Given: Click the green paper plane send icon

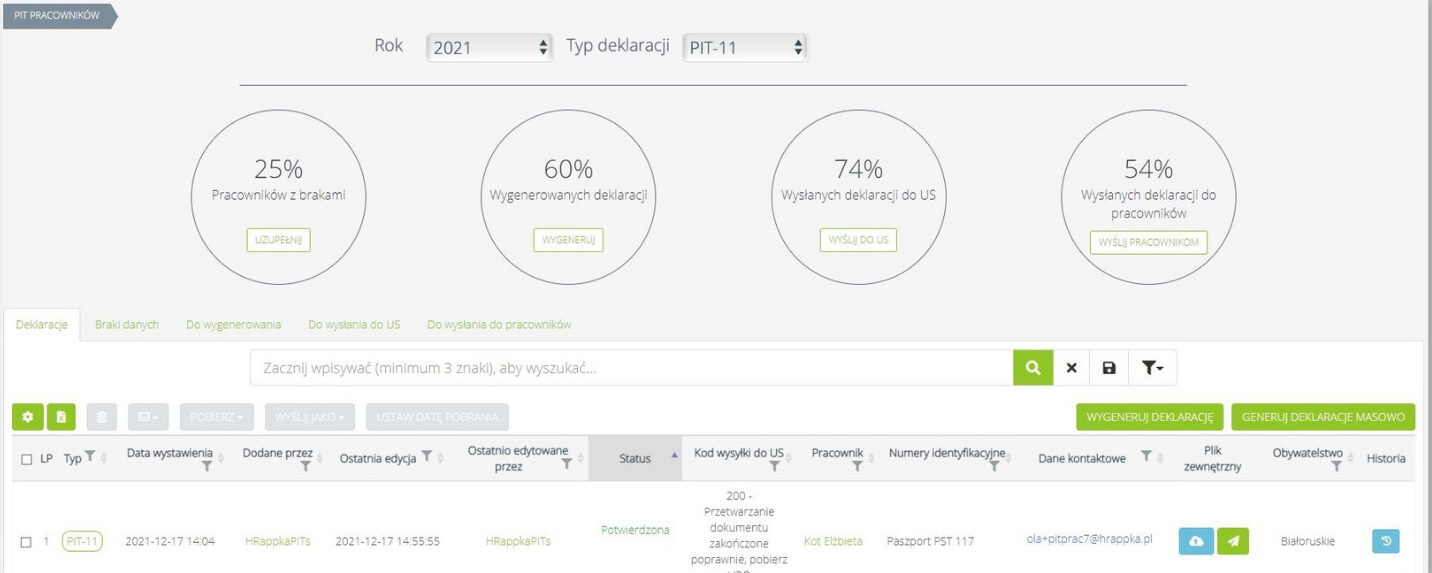Looking at the screenshot, I should pos(1233,541).
